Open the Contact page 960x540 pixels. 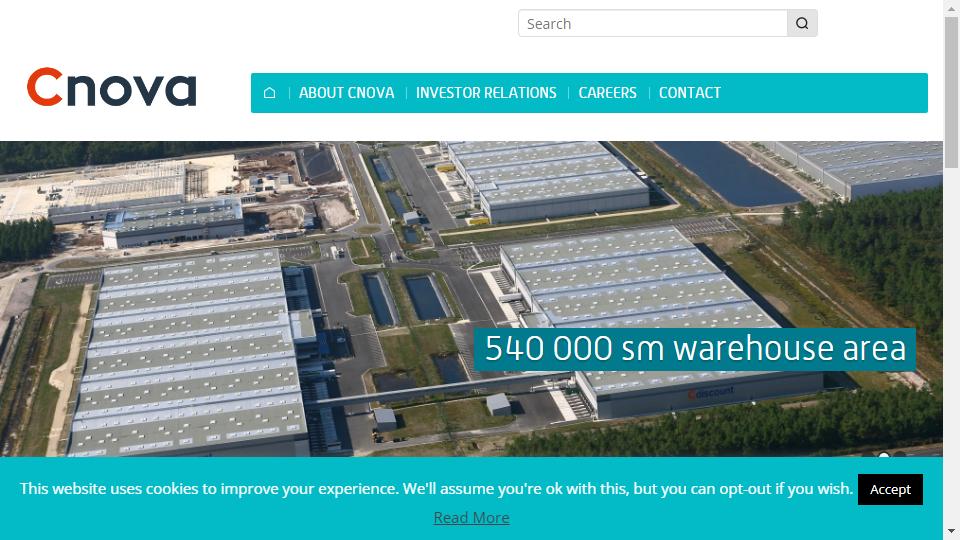pos(689,92)
